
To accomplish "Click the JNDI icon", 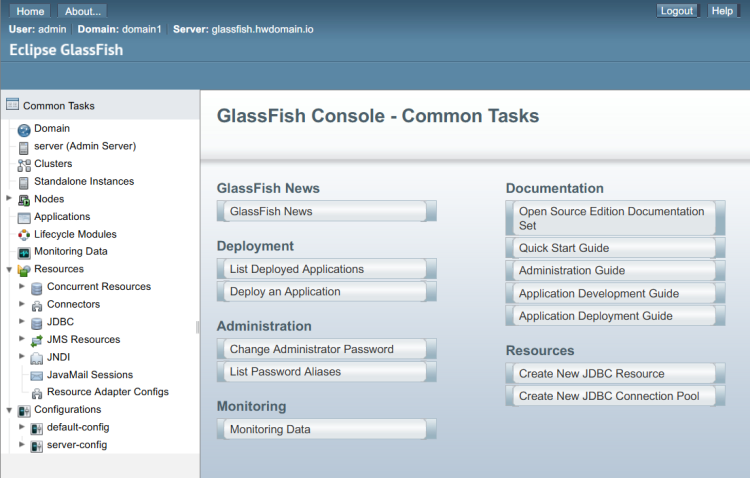I will click(36, 358).
